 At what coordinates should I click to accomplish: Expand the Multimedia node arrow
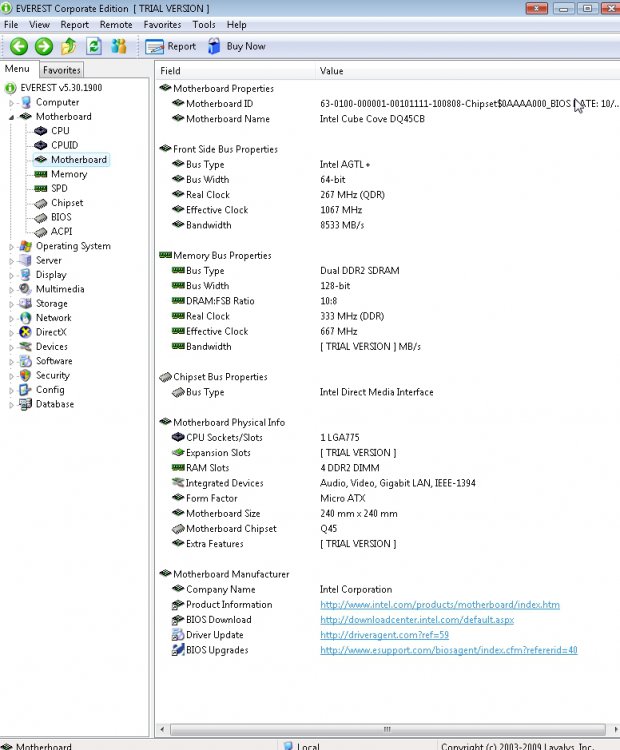tap(11, 290)
